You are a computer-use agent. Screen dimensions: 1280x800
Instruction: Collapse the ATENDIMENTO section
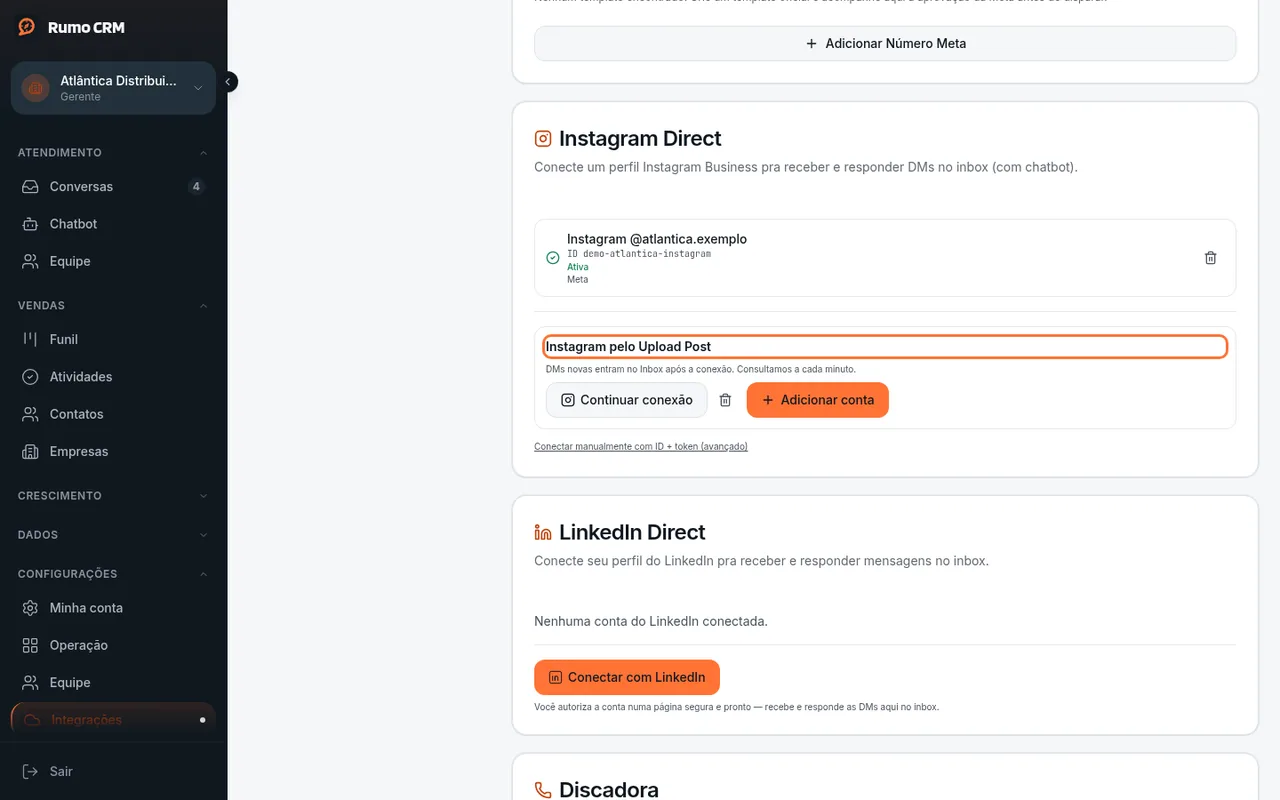pos(113,153)
